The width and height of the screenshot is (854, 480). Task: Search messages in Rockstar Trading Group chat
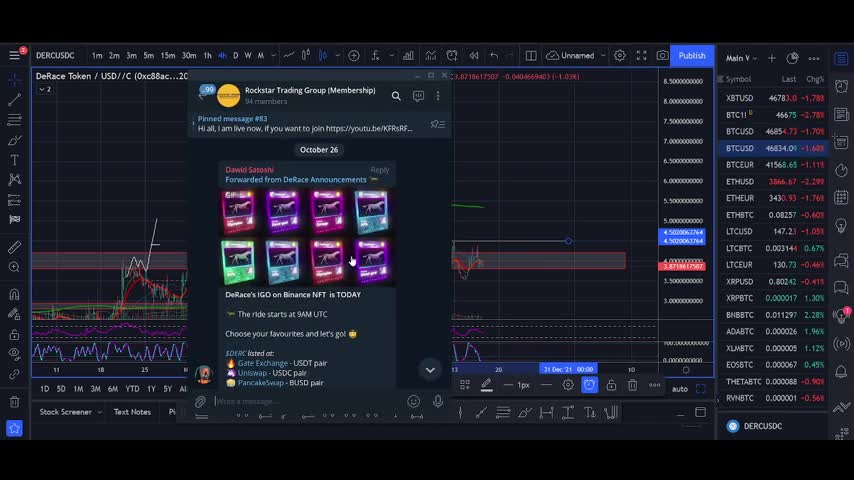click(396, 96)
